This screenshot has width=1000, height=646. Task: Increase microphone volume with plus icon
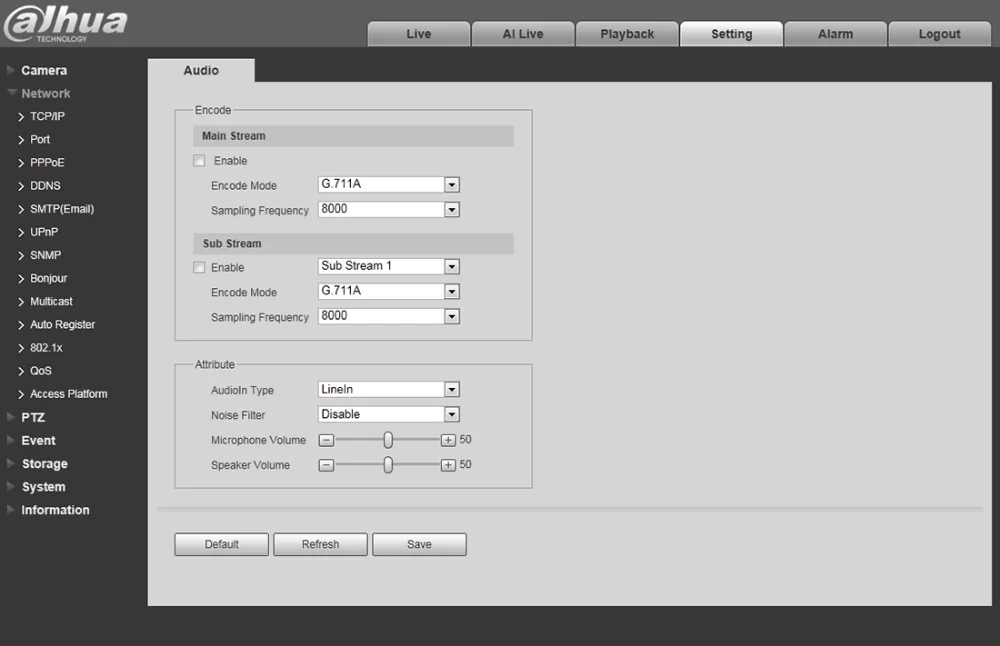(x=448, y=440)
